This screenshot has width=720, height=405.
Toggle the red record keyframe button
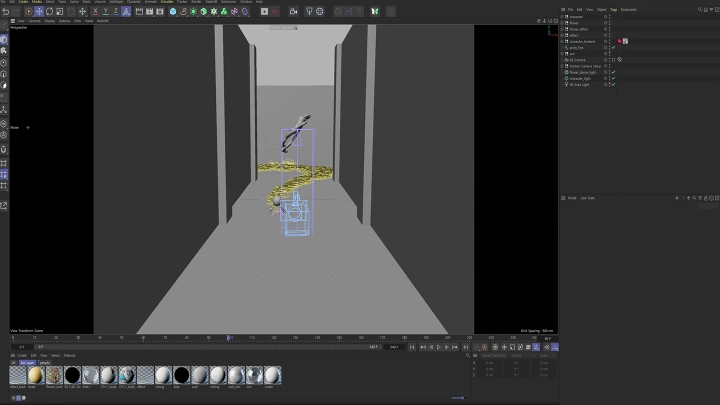[484, 347]
